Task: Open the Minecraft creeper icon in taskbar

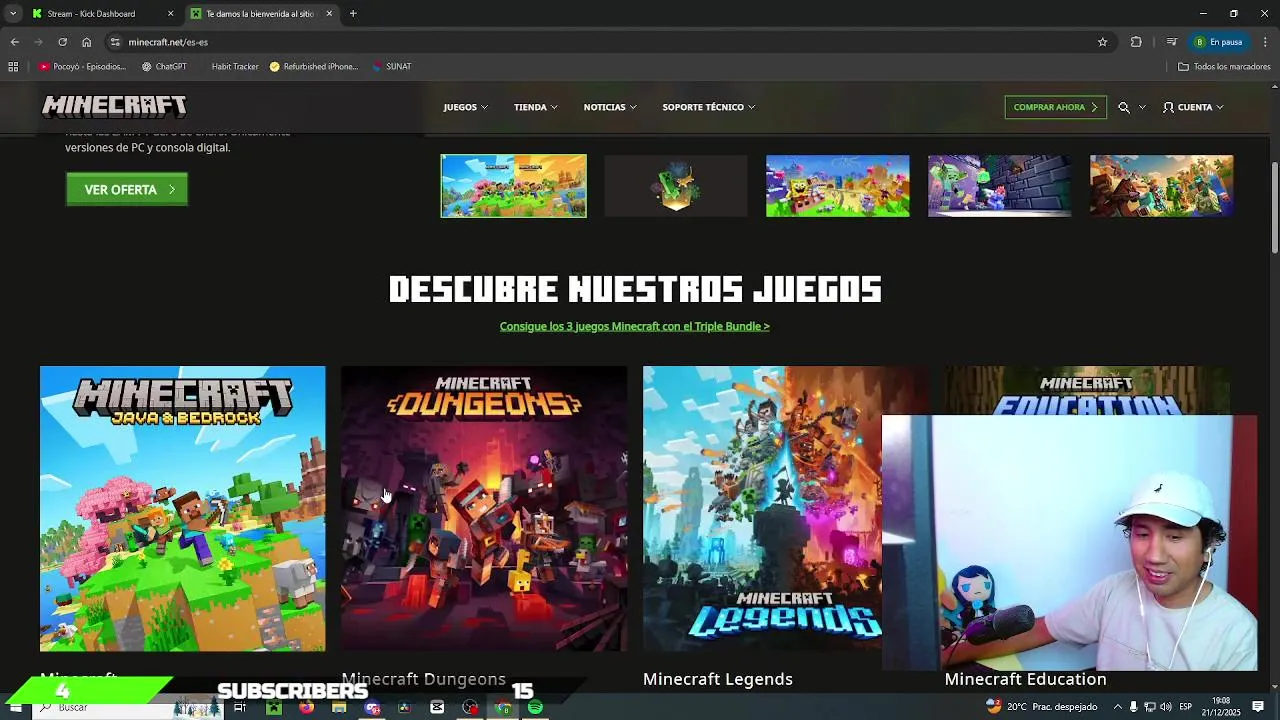Action: coord(273,707)
